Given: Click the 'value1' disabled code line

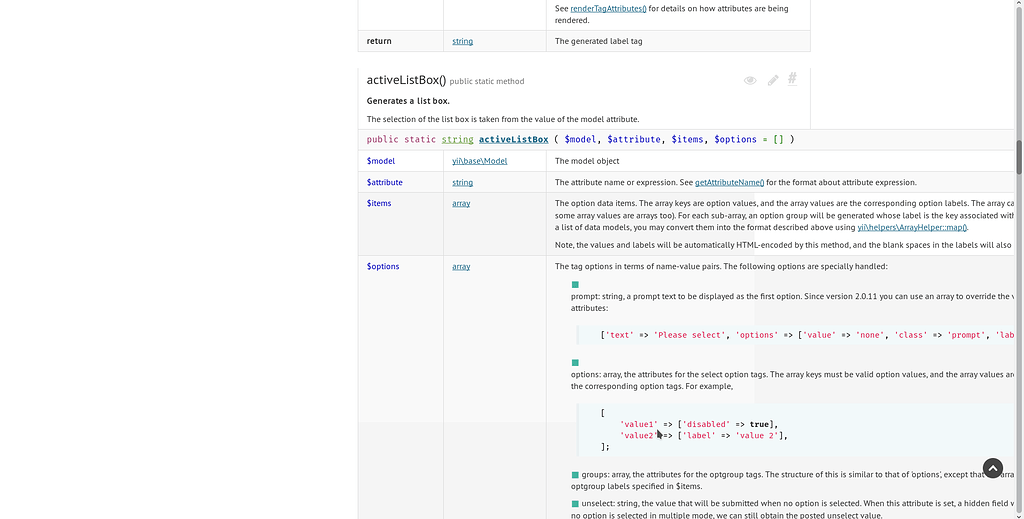Looking at the screenshot, I should [699, 424].
